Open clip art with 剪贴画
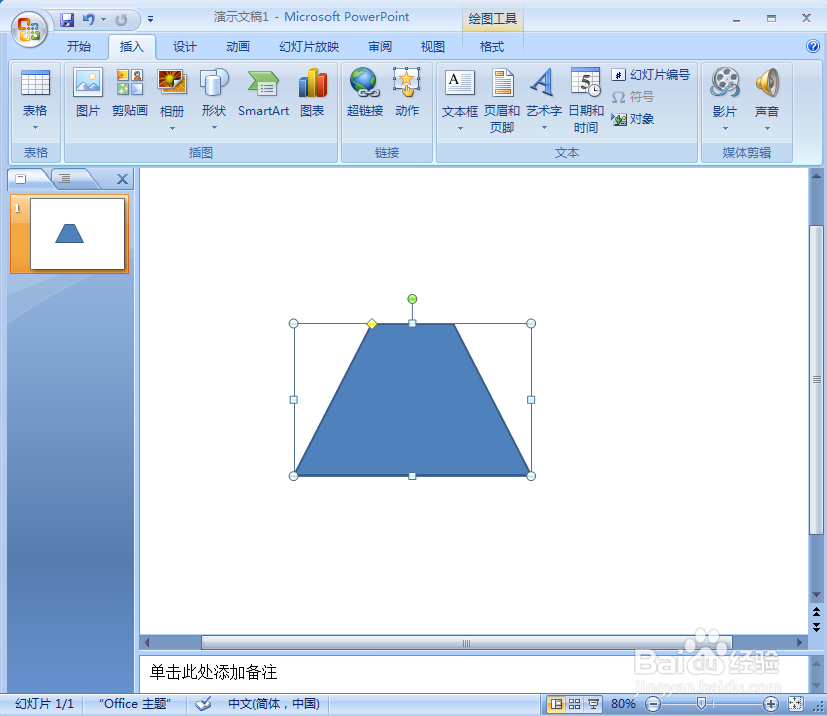 point(130,93)
